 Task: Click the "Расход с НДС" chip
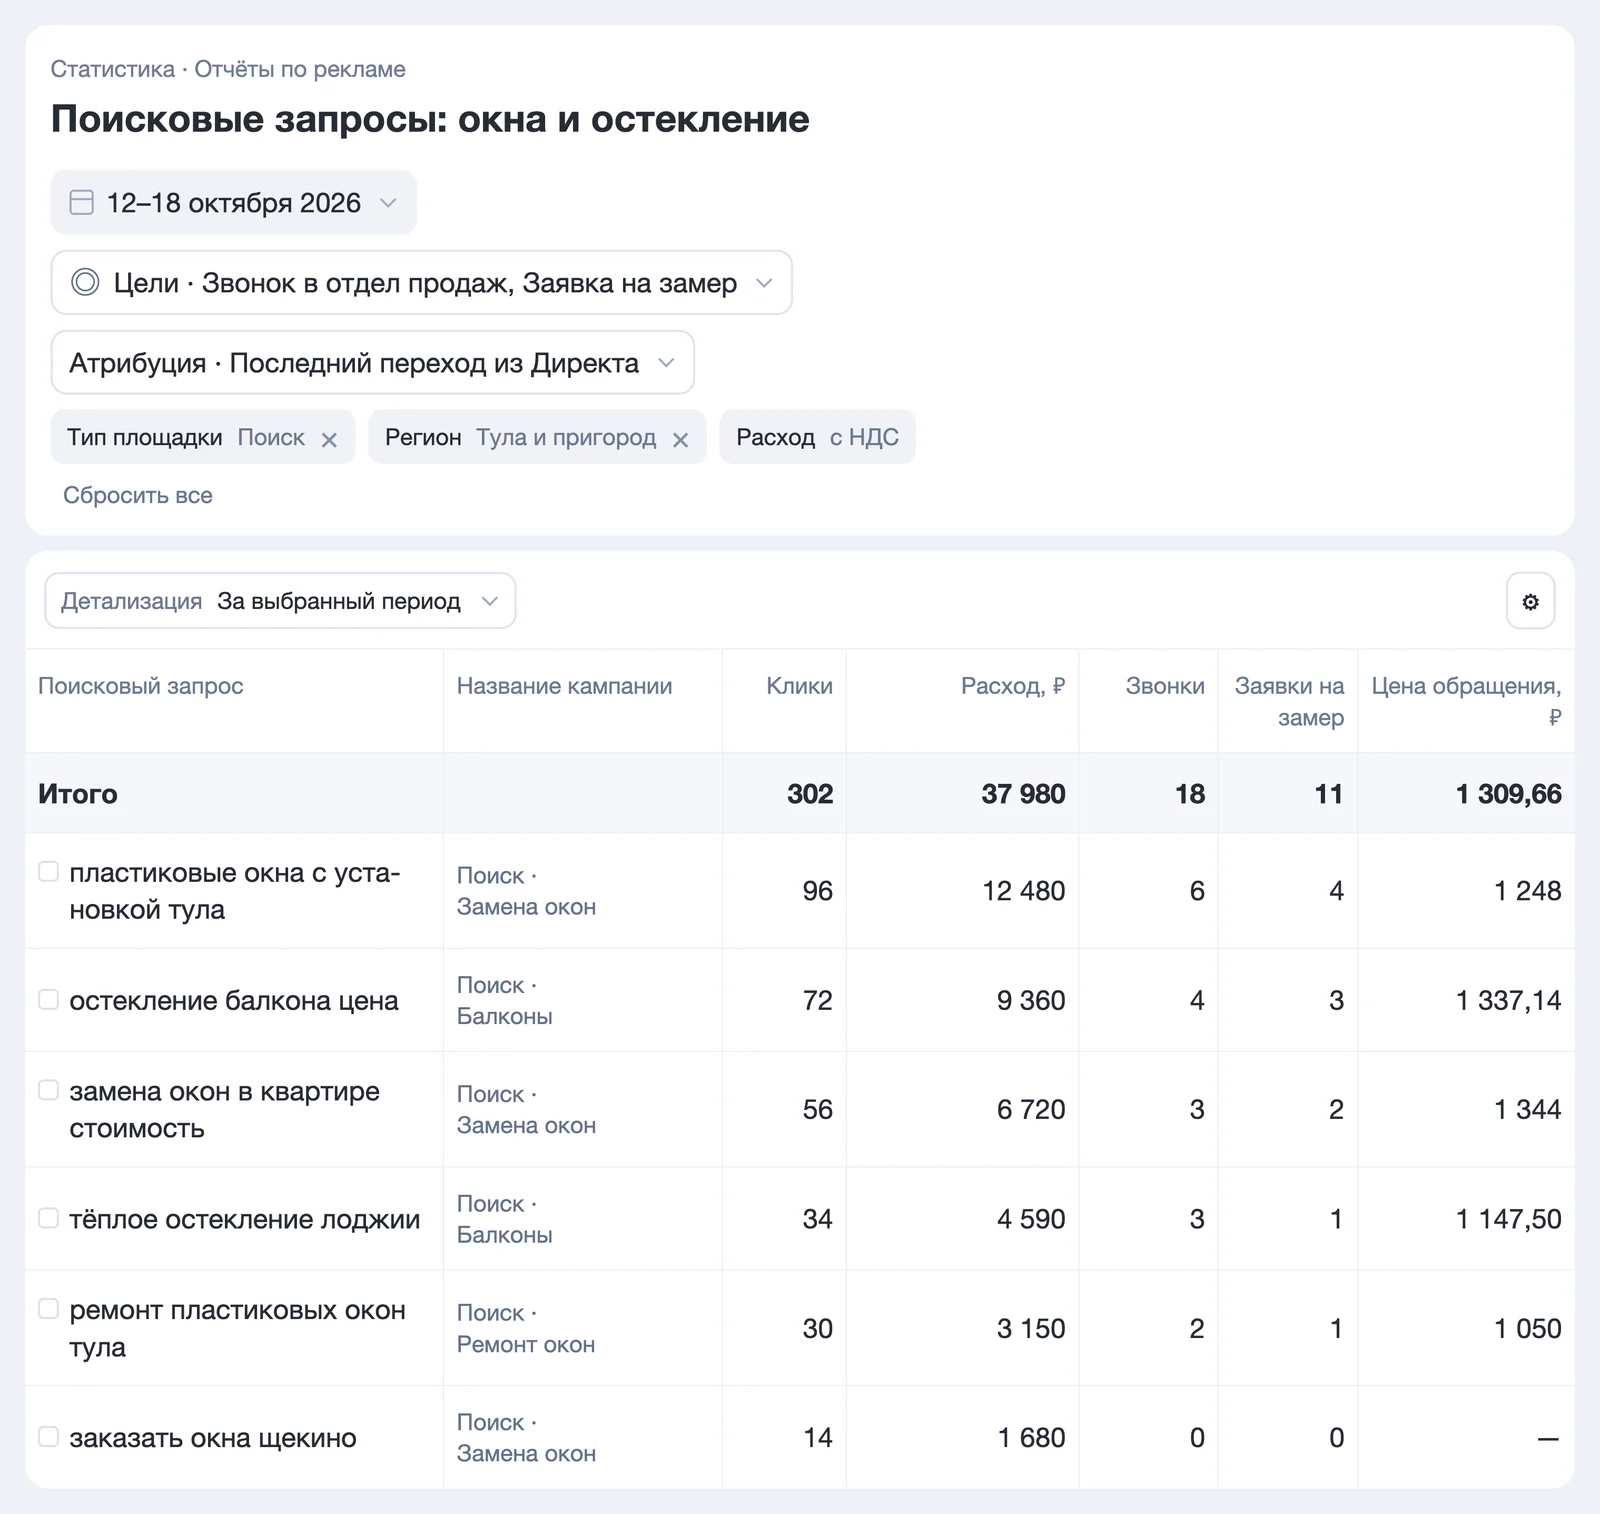point(817,437)
